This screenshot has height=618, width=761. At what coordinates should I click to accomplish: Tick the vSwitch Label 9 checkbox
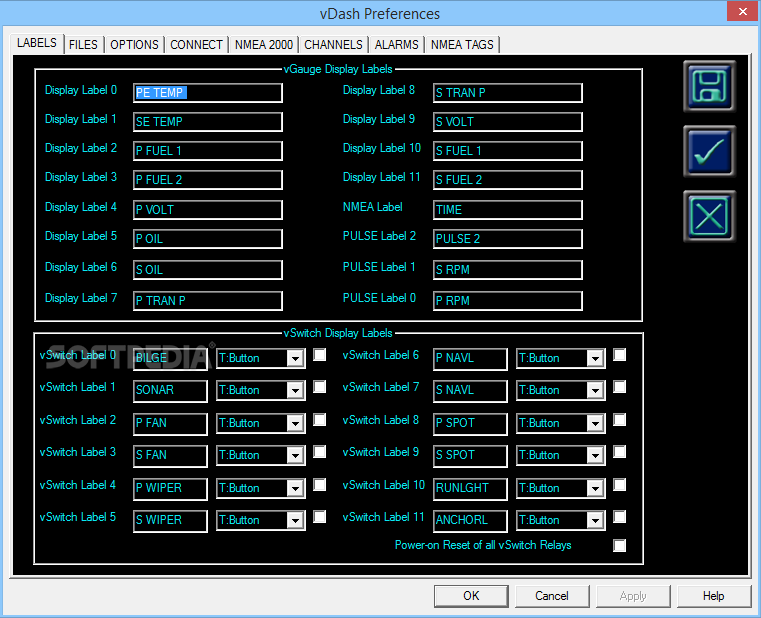pos(619,452)
